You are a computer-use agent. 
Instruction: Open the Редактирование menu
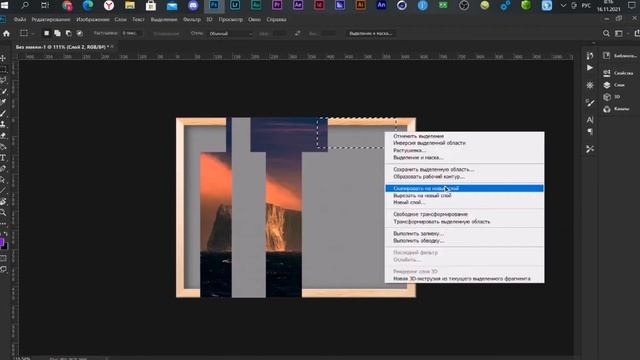[x=51, y=19]
